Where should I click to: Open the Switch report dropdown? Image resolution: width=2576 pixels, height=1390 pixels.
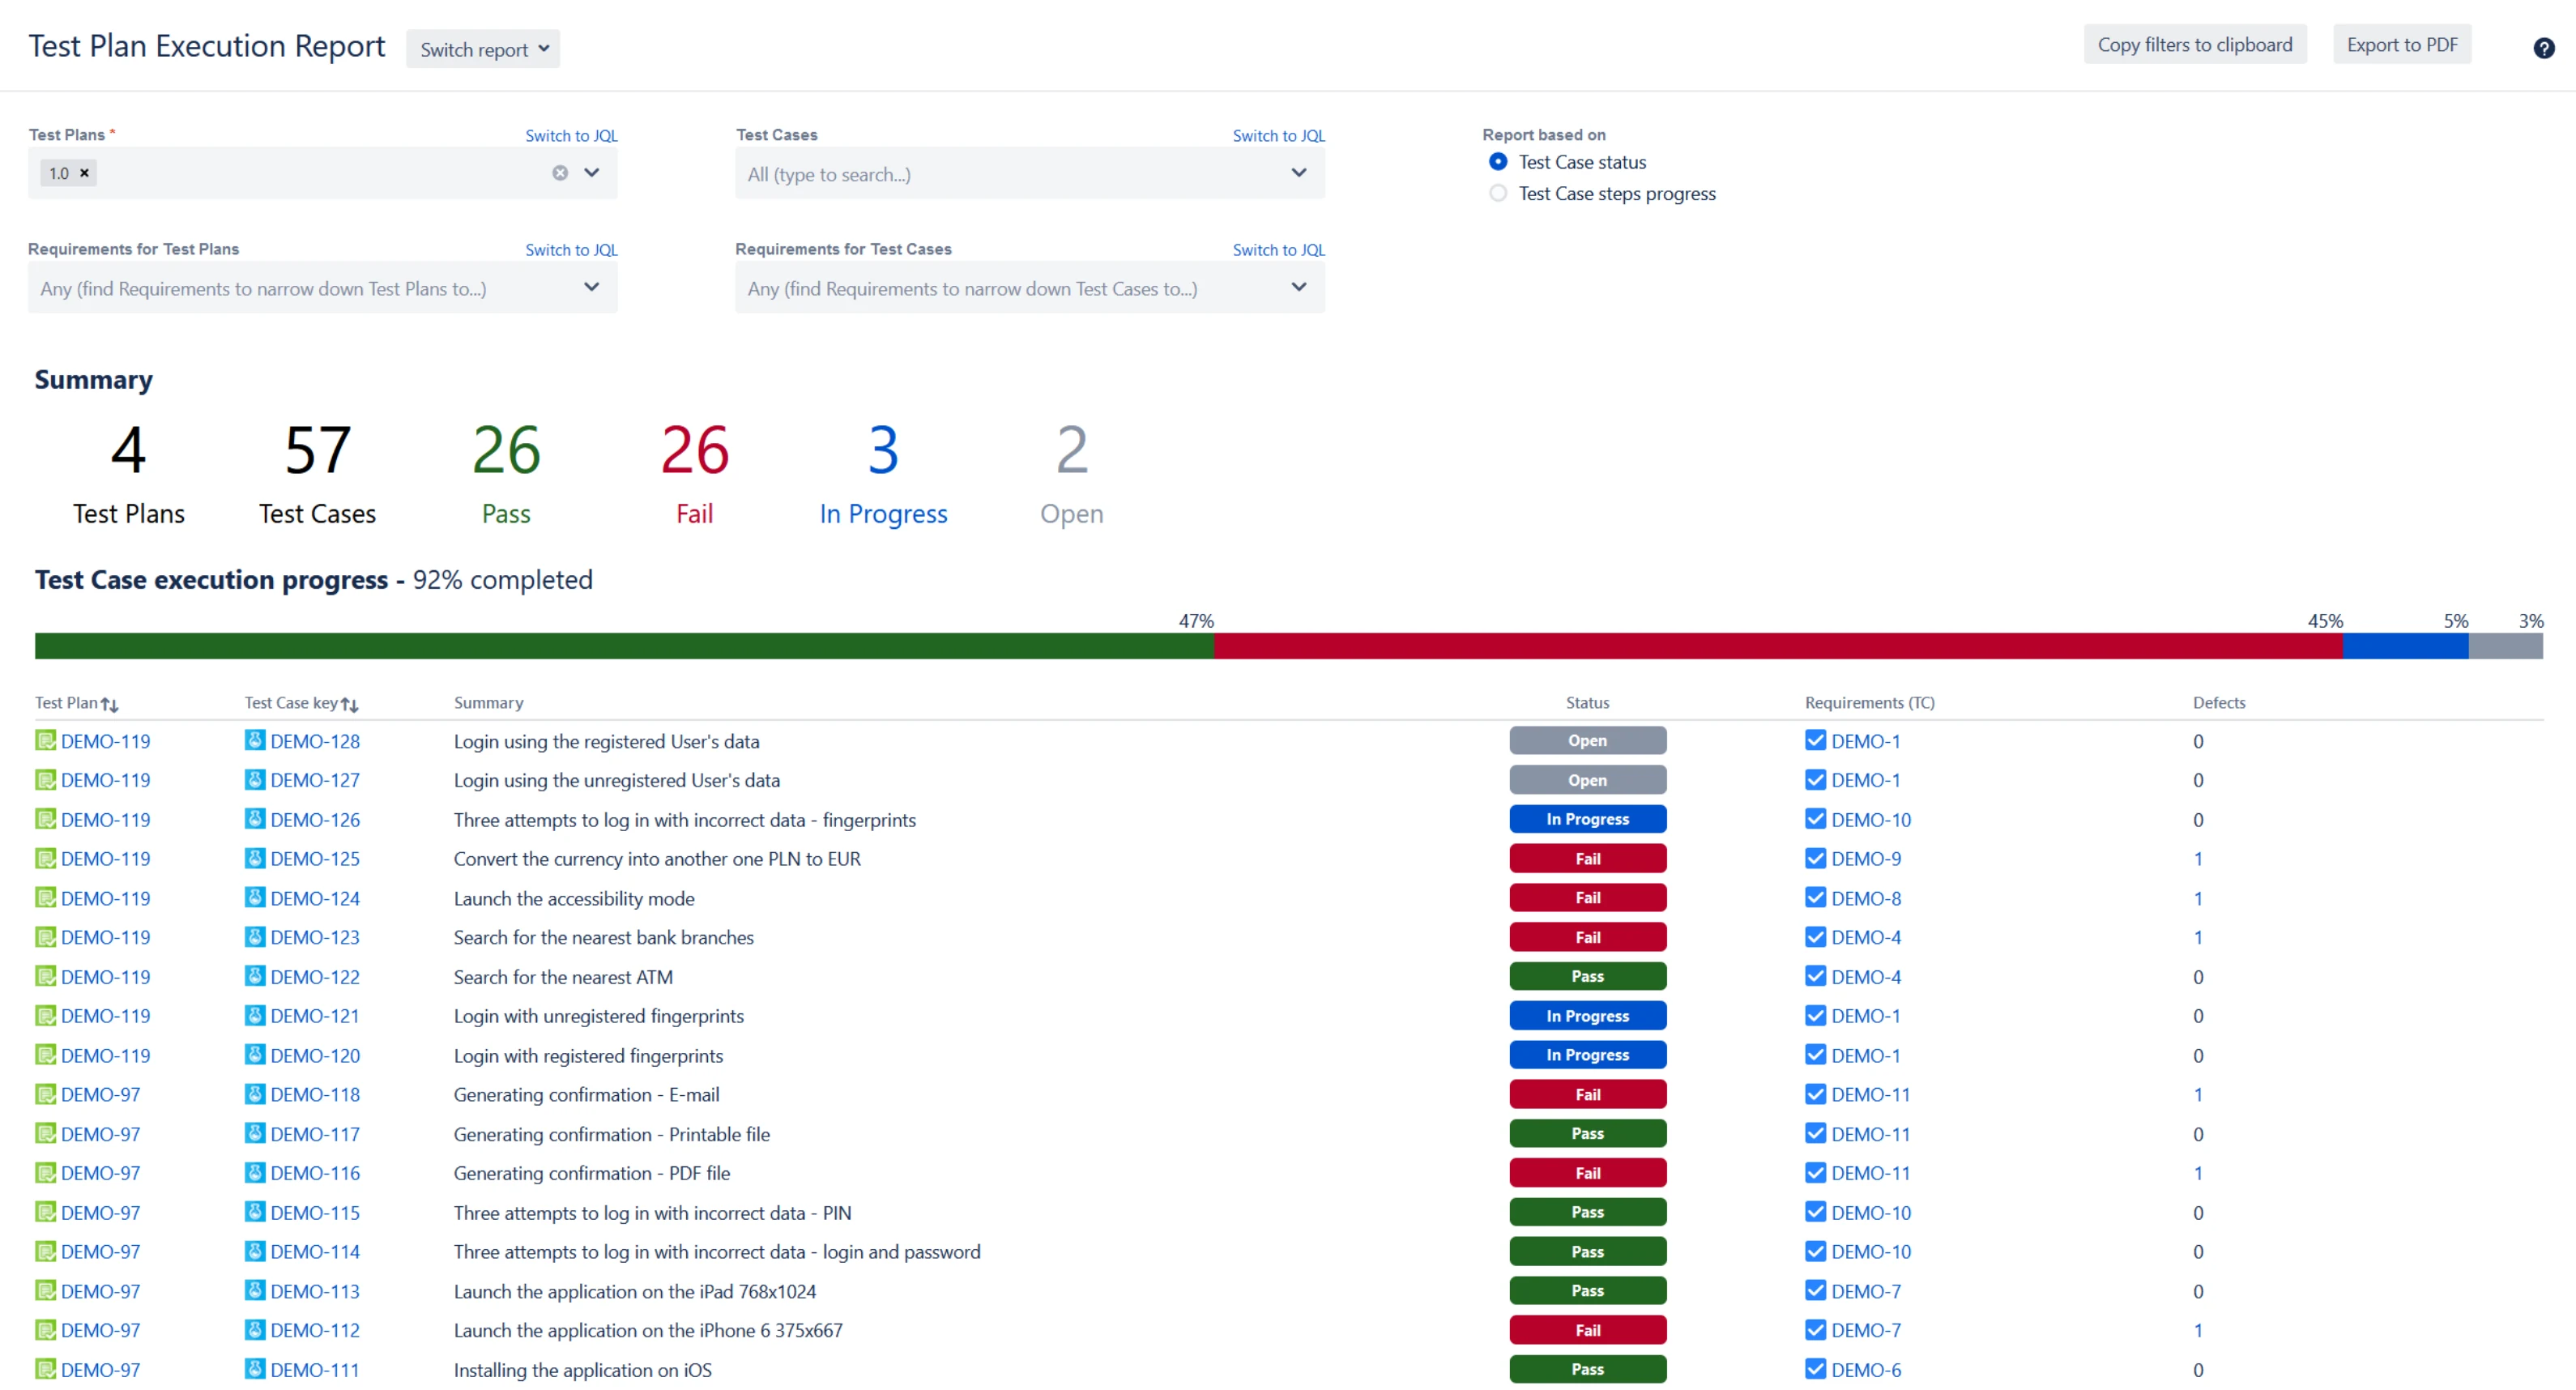(483, 49)
